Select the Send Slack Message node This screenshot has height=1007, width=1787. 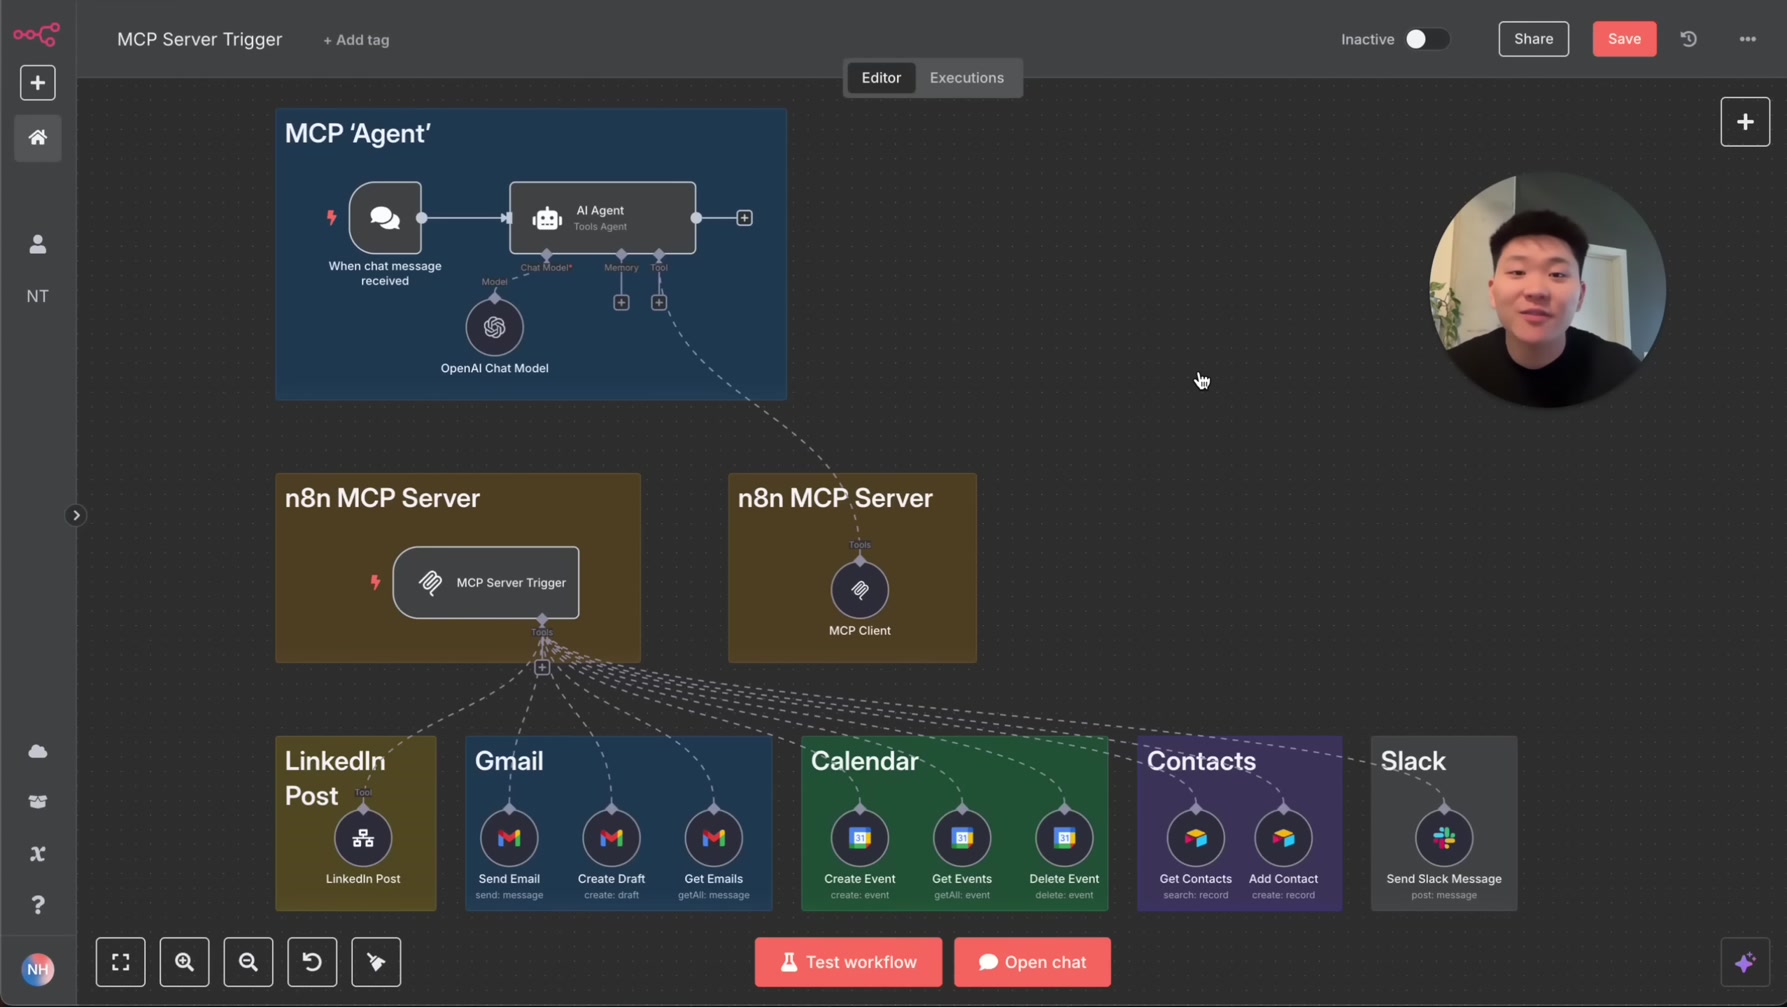tap(1444, 838)
